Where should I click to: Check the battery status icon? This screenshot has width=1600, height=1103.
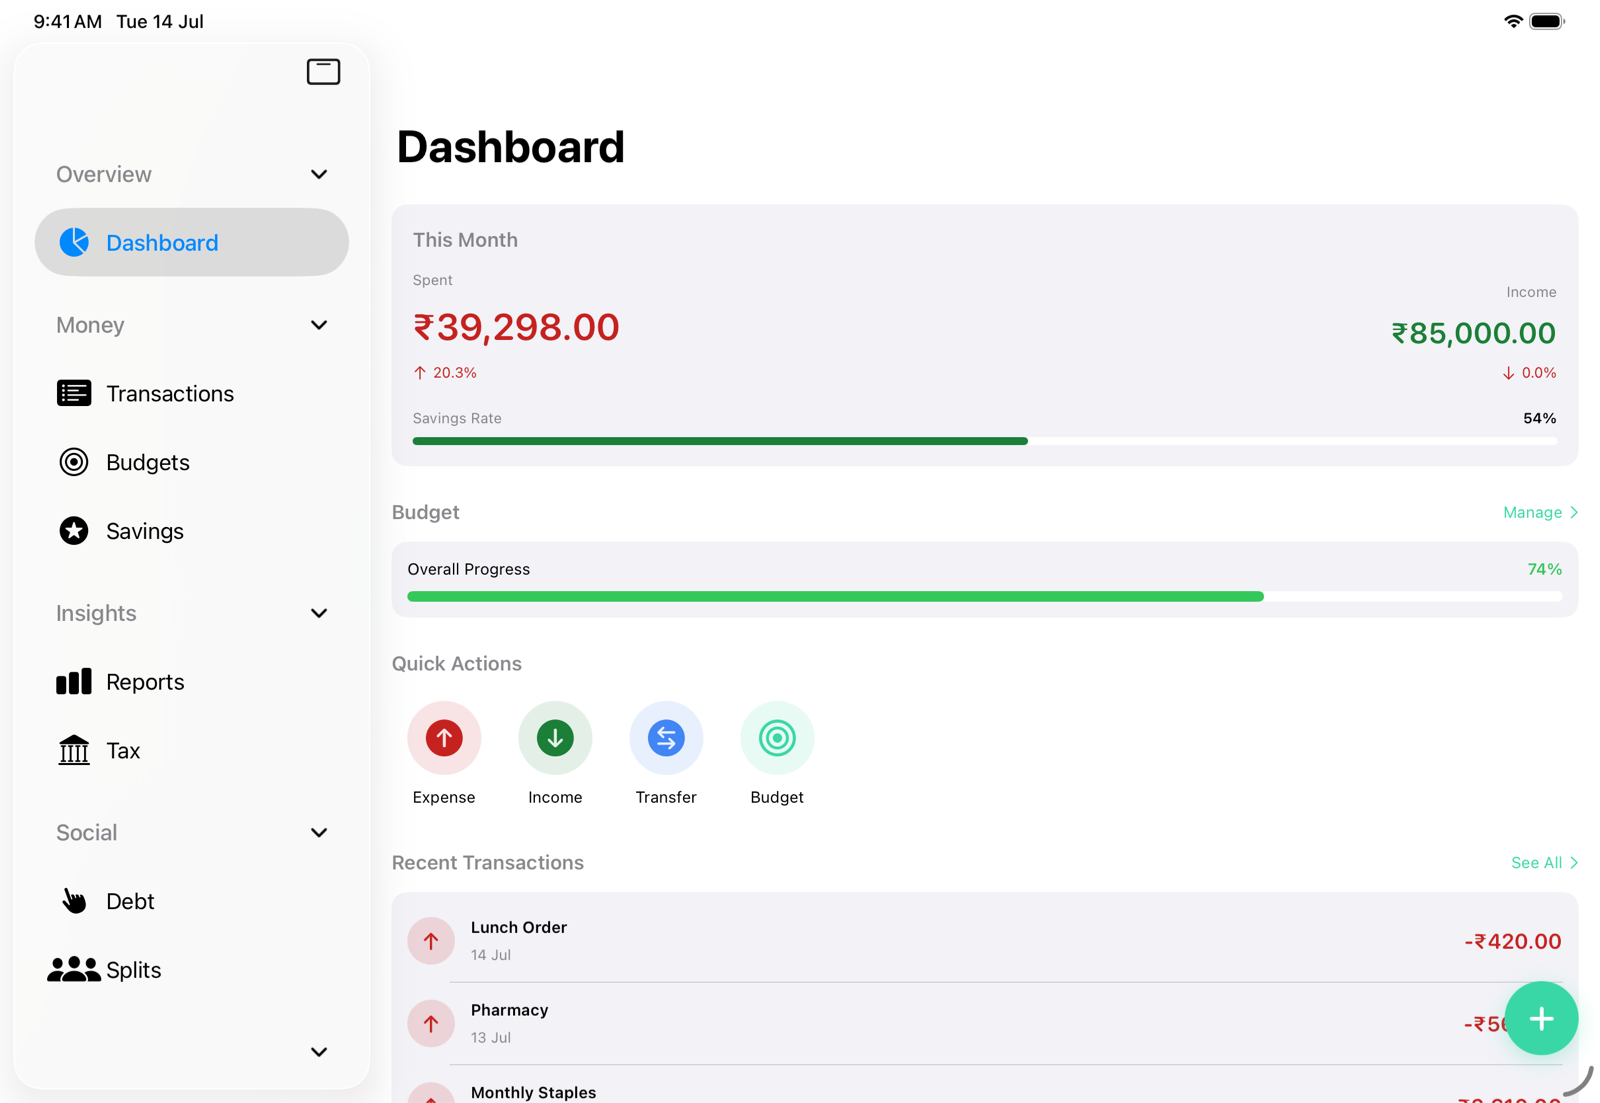tap(1547, 21)
